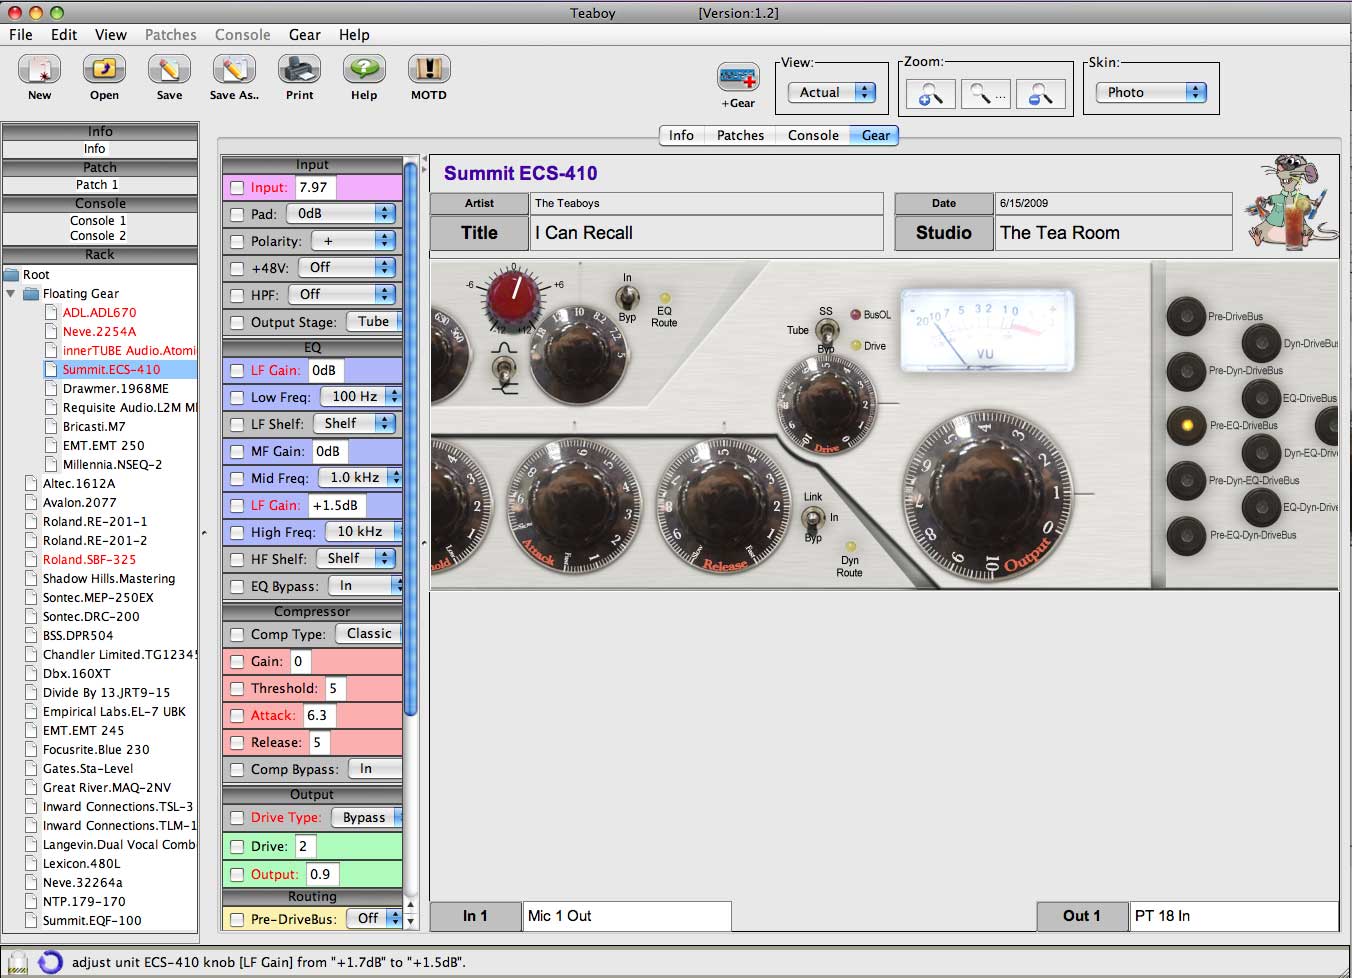Collapse the Floating Gear tree folder
The width and height of the screenshot is (1352, 978).
click(11, 294)
